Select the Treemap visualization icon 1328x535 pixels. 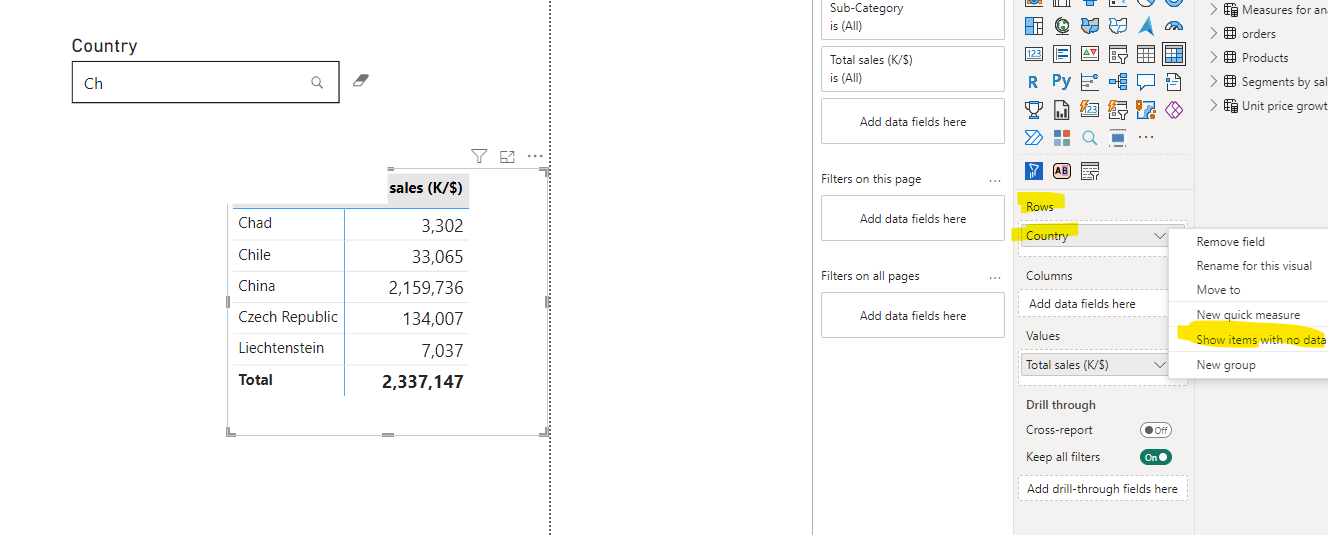(x=1034, y=26)
